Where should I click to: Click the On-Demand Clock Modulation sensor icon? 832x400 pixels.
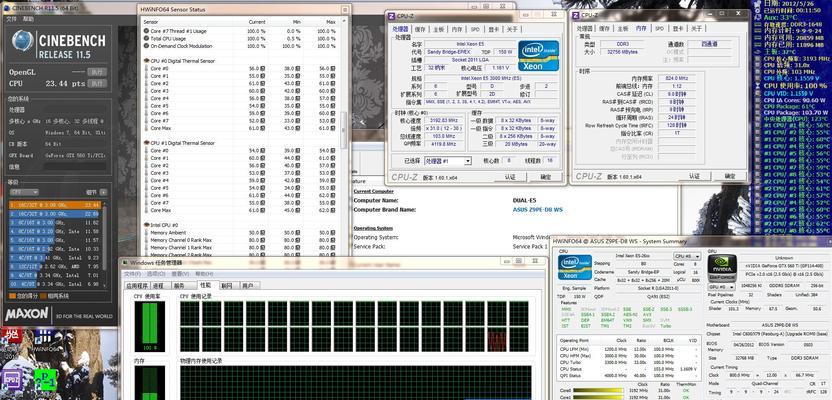pyautogui.click(x=146, y=46)
